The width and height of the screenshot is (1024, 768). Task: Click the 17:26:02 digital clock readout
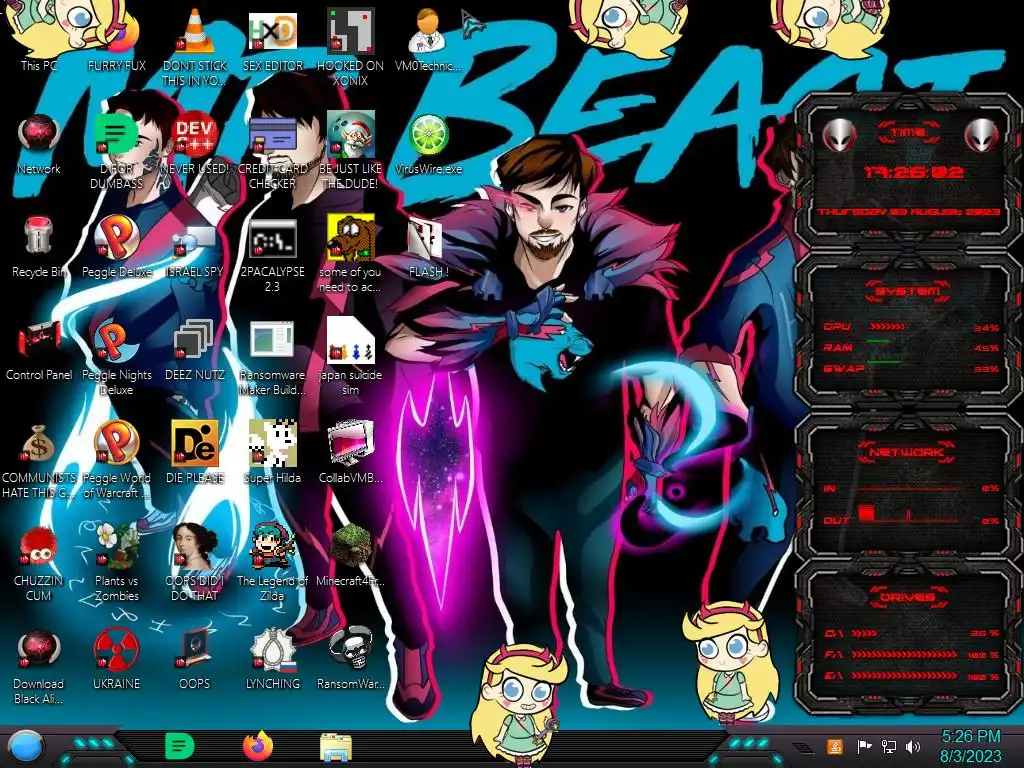tap(913, 172)
